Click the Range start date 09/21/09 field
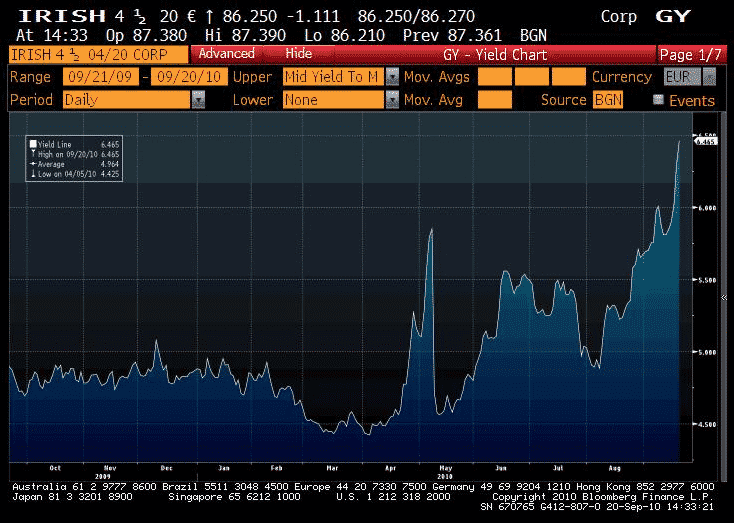The height and width of the screenshot is (523, 734). click(102, 77)
